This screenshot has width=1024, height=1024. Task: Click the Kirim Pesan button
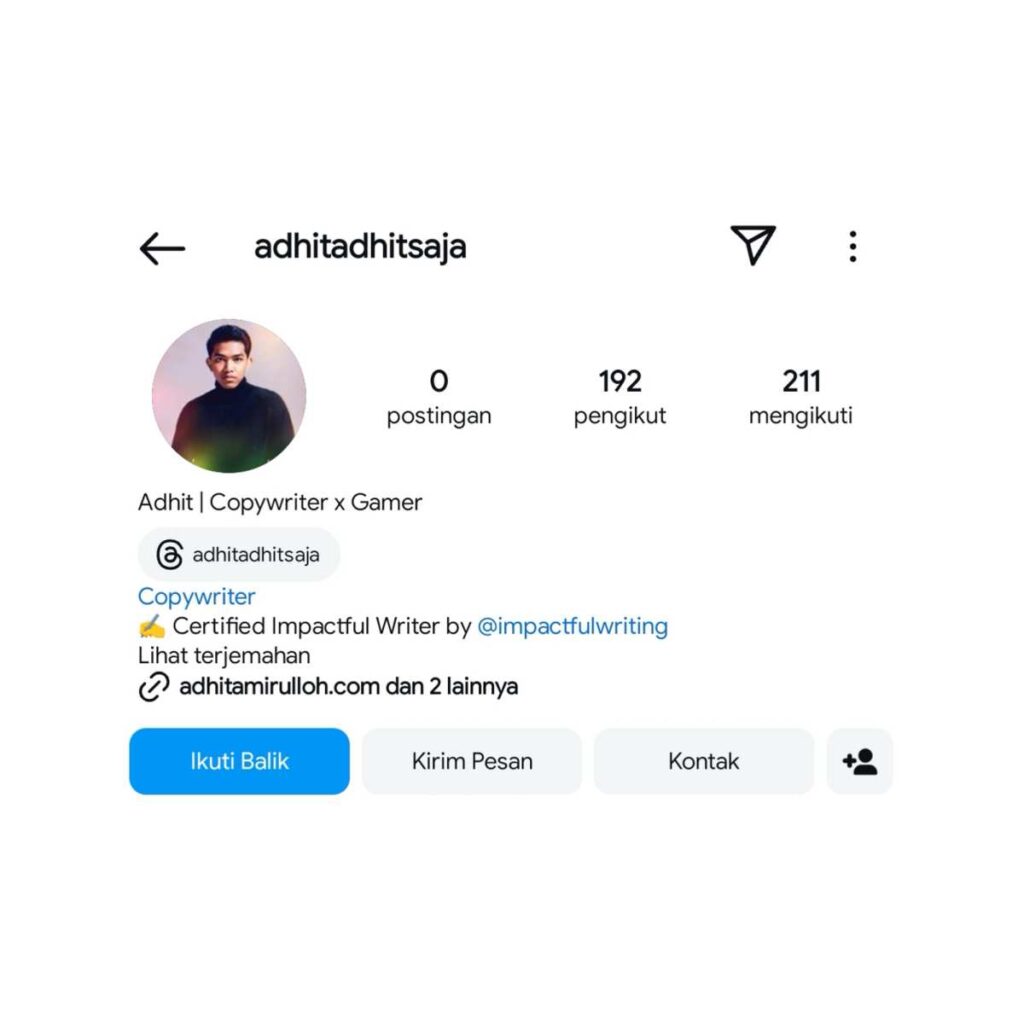(472, 761)
